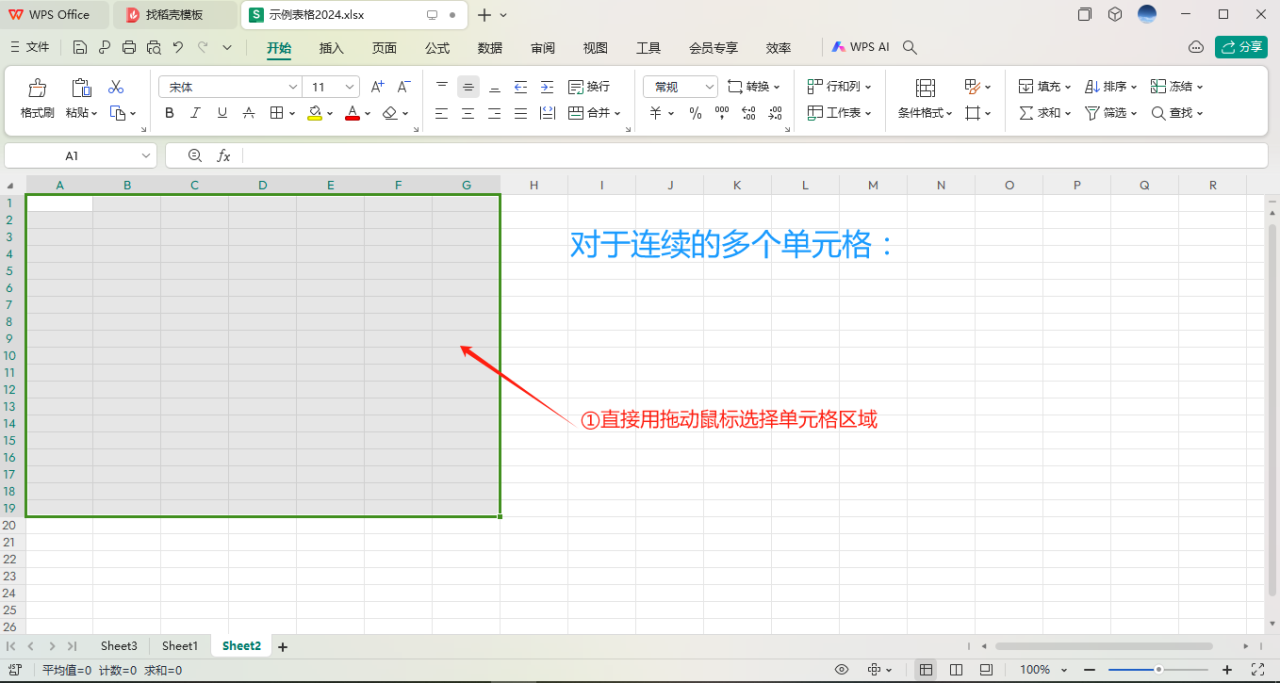Click the Print Preview icon
The width and height of the screenshot is (1280, 683).
click(x=153, y=47)
